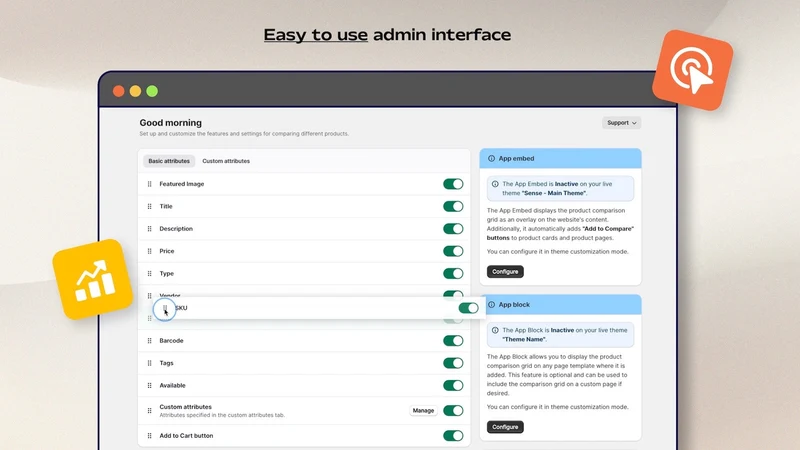Click the Manage button for Custom attributes

[423, 410]
